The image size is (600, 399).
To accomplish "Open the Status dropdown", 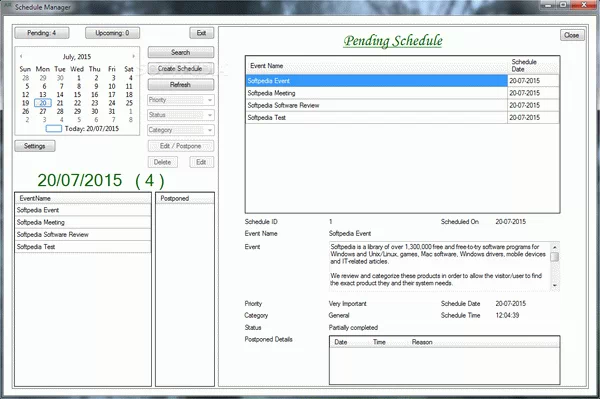I will [x=181, y=115].
